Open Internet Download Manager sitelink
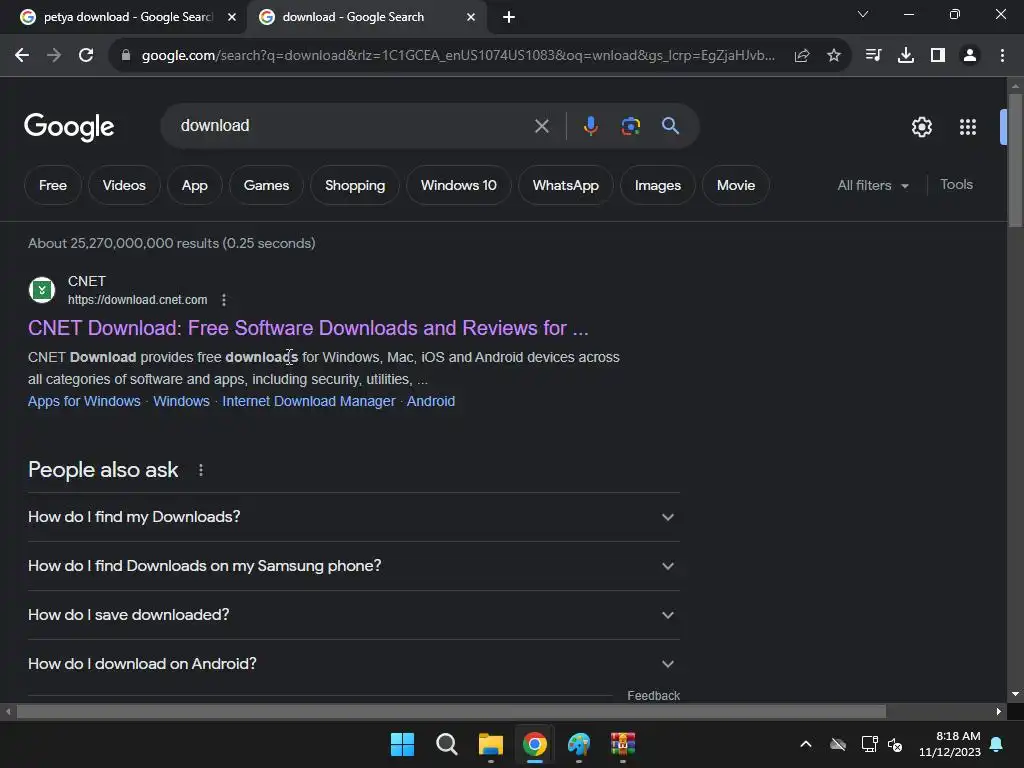This screenshot has height=768, width=1024. (309, 401)
